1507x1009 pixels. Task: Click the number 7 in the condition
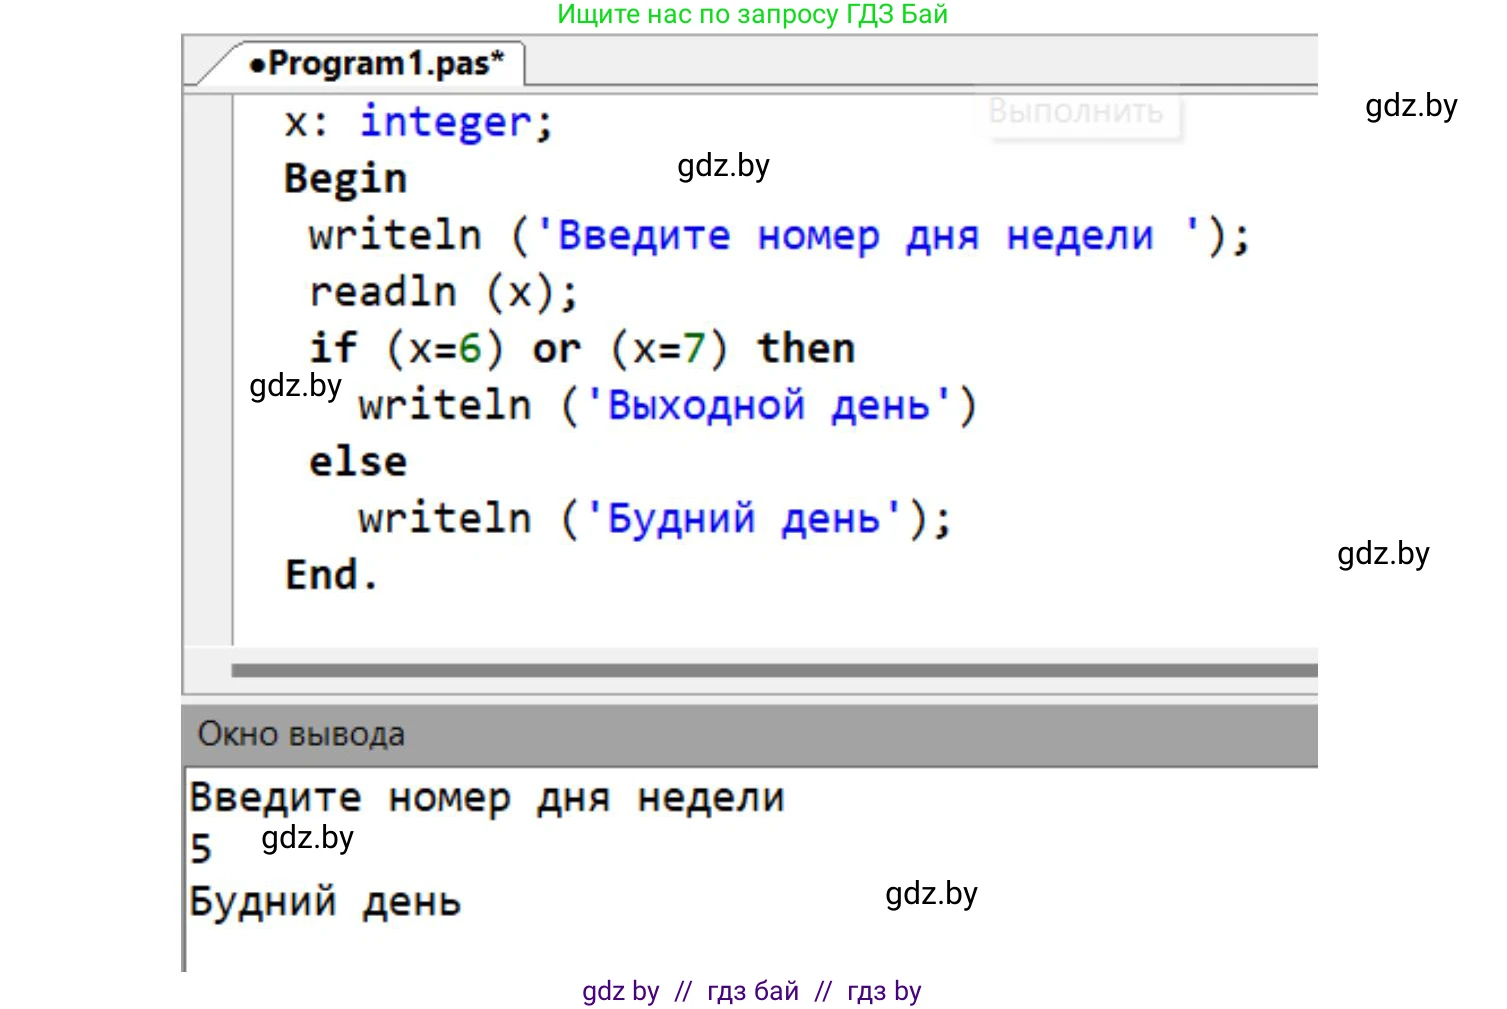(694, 349)
